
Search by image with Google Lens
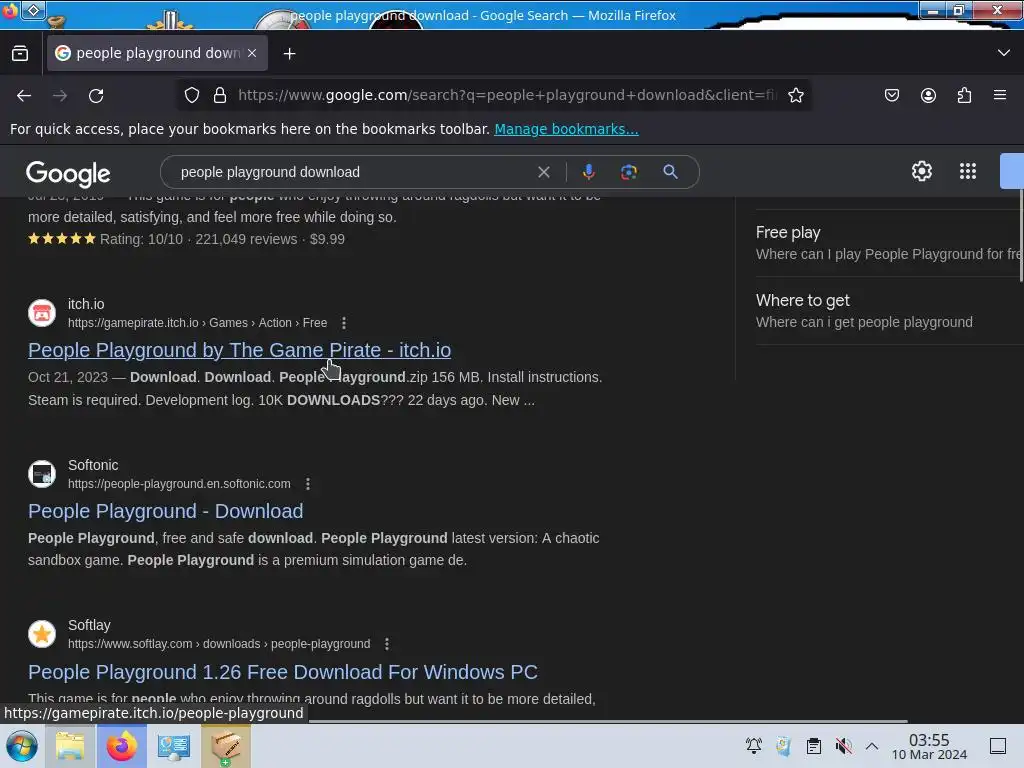coord(629,172)
